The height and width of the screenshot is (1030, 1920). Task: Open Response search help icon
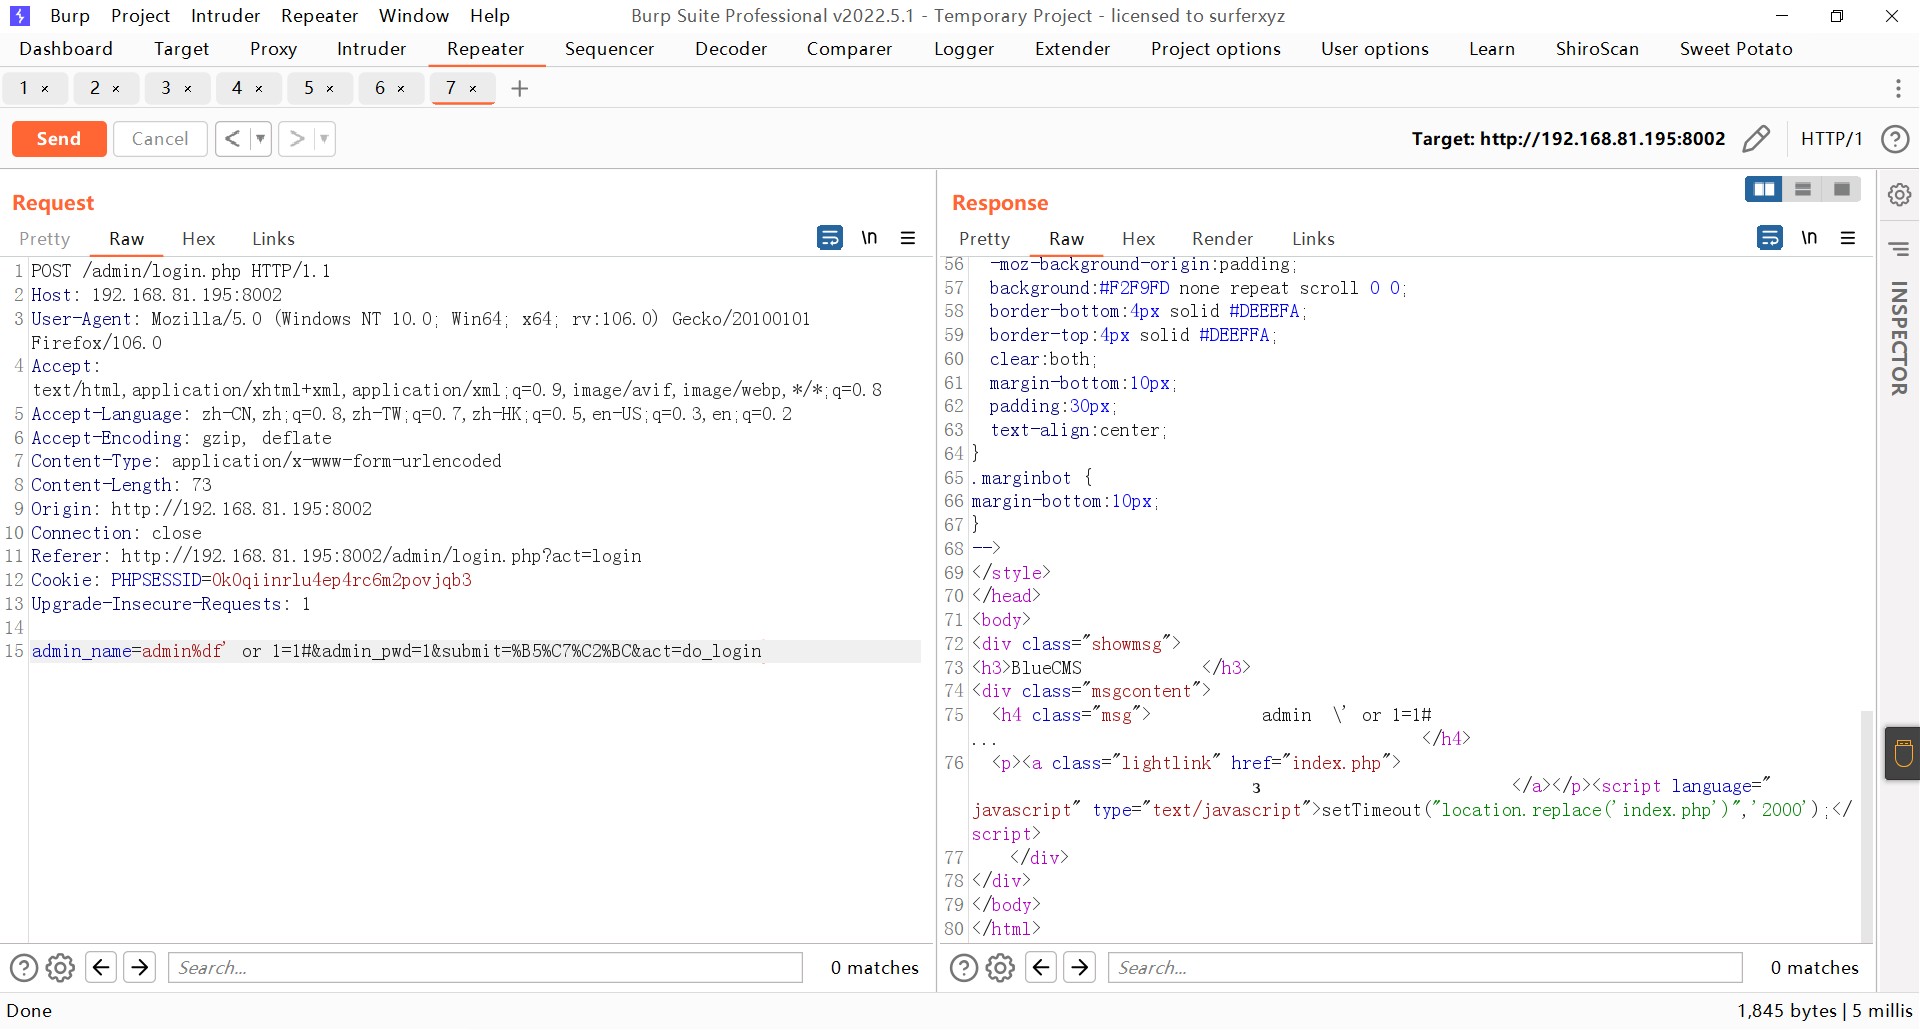coord(964,968)
